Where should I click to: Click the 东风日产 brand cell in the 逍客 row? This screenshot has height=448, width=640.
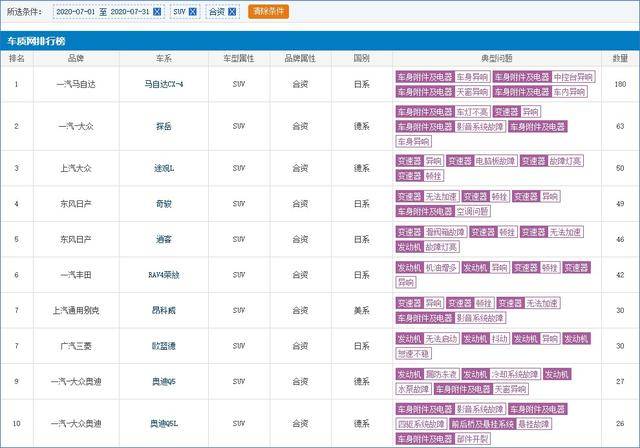[76, 239]
